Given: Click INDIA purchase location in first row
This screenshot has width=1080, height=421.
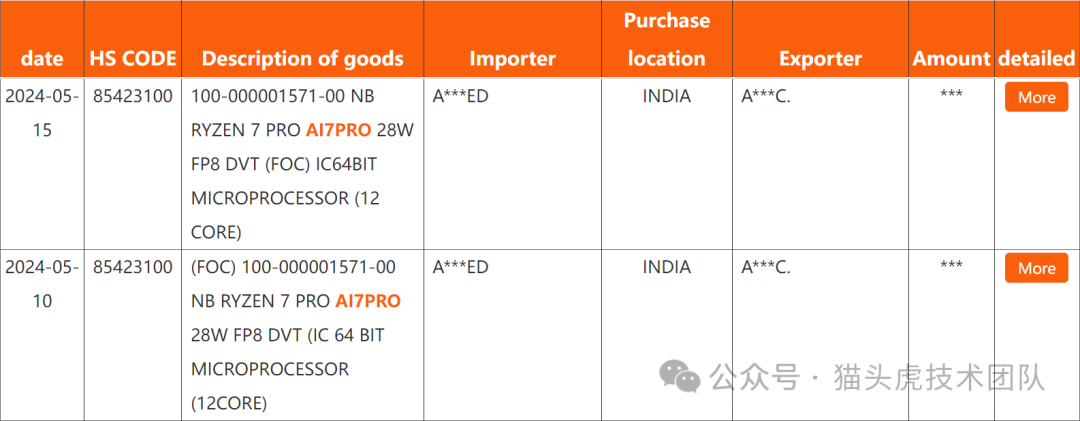Looking at the screenshot, I should [667, 96].
